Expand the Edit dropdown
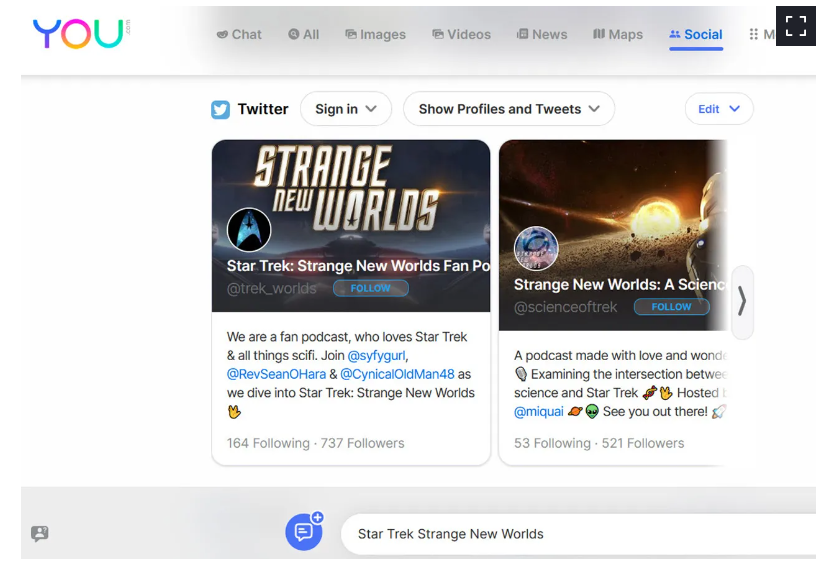The height and width of the screenshot is (570, 822). [719, 109]
